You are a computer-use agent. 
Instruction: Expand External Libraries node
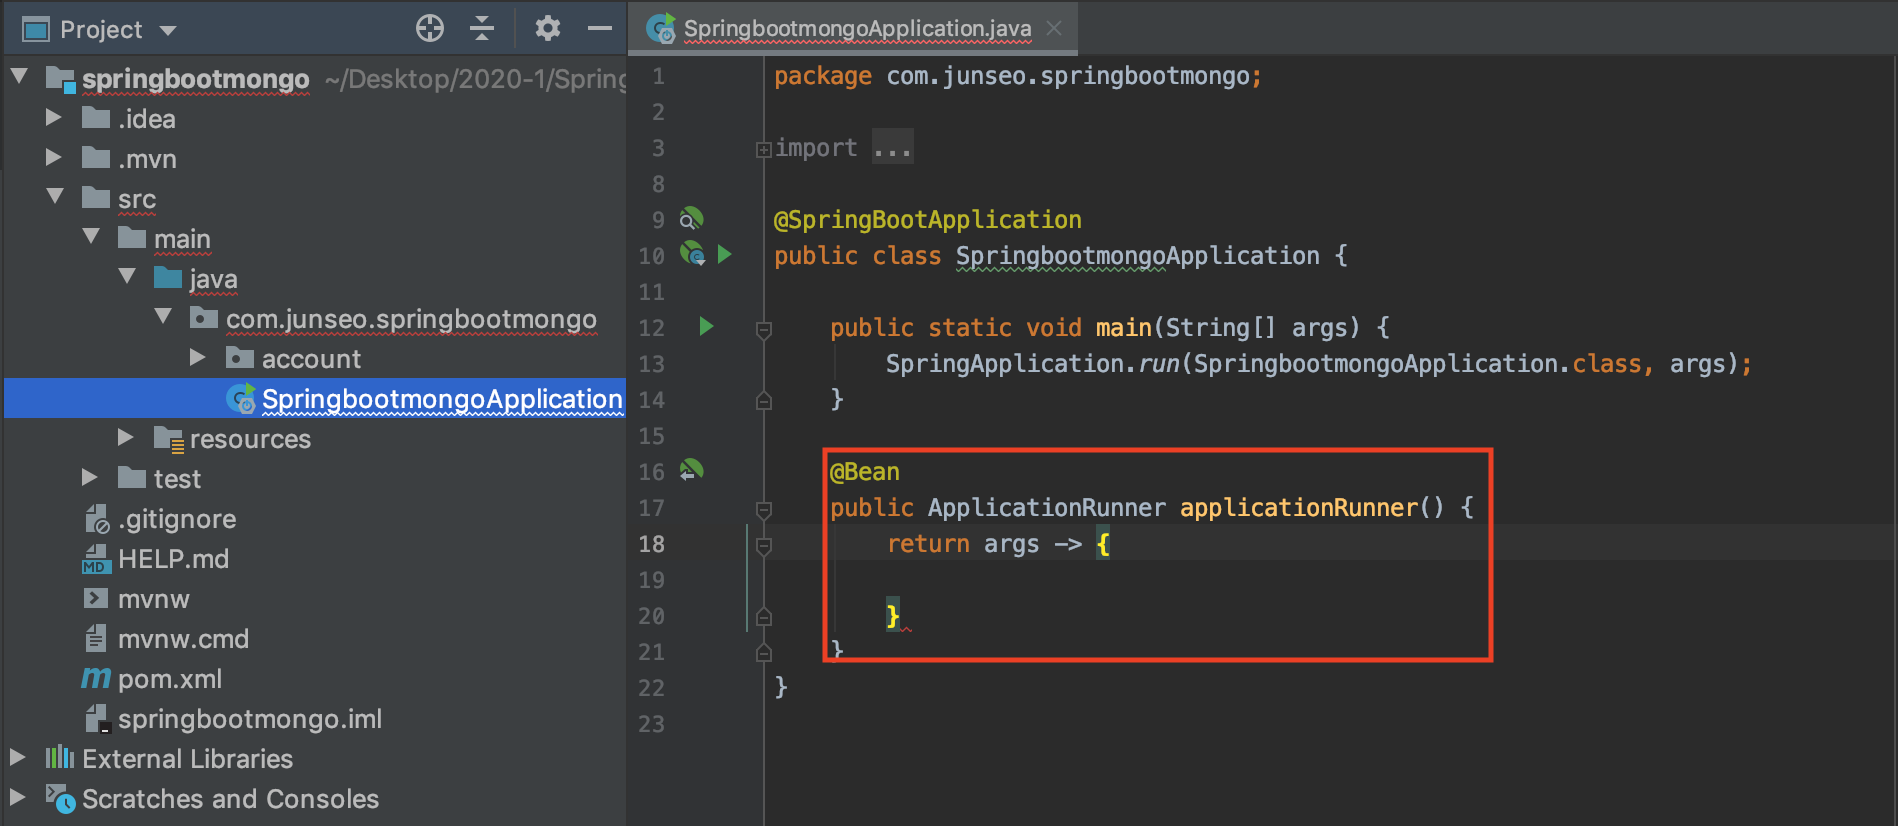tap(18, 757)
